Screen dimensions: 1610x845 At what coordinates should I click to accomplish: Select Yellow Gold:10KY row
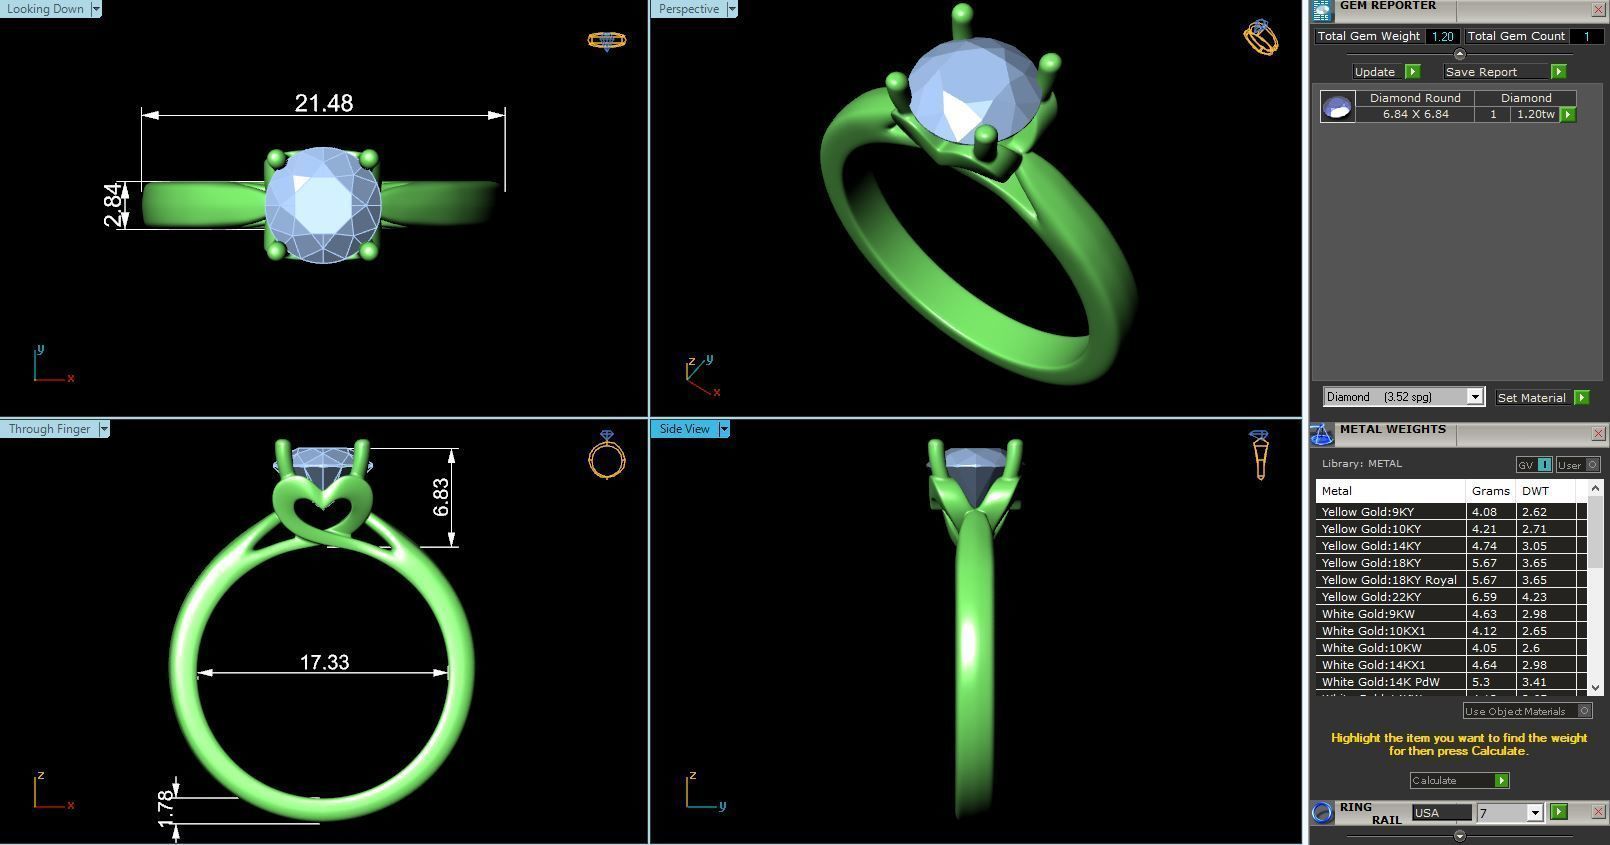click(x=1450, y=529)
